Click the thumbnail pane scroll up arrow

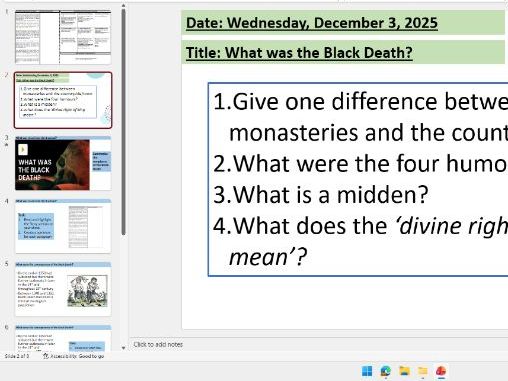pyautogui.click(x=123, y=6)
